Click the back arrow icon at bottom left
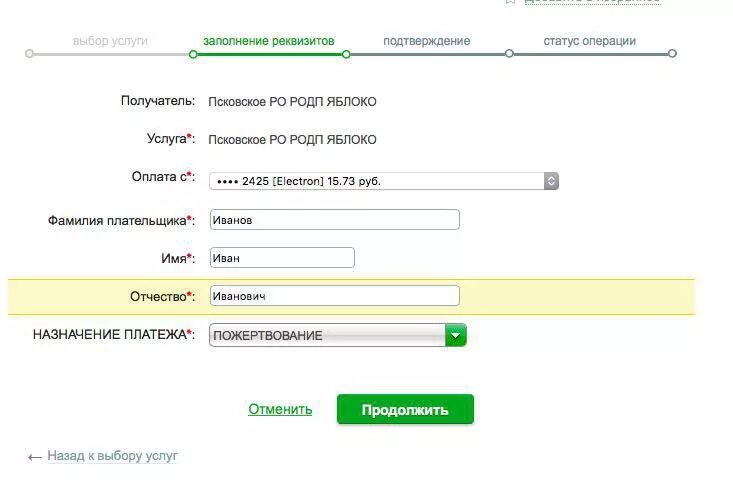The height and width of the screenshot is (482, 733). point(35,457)
